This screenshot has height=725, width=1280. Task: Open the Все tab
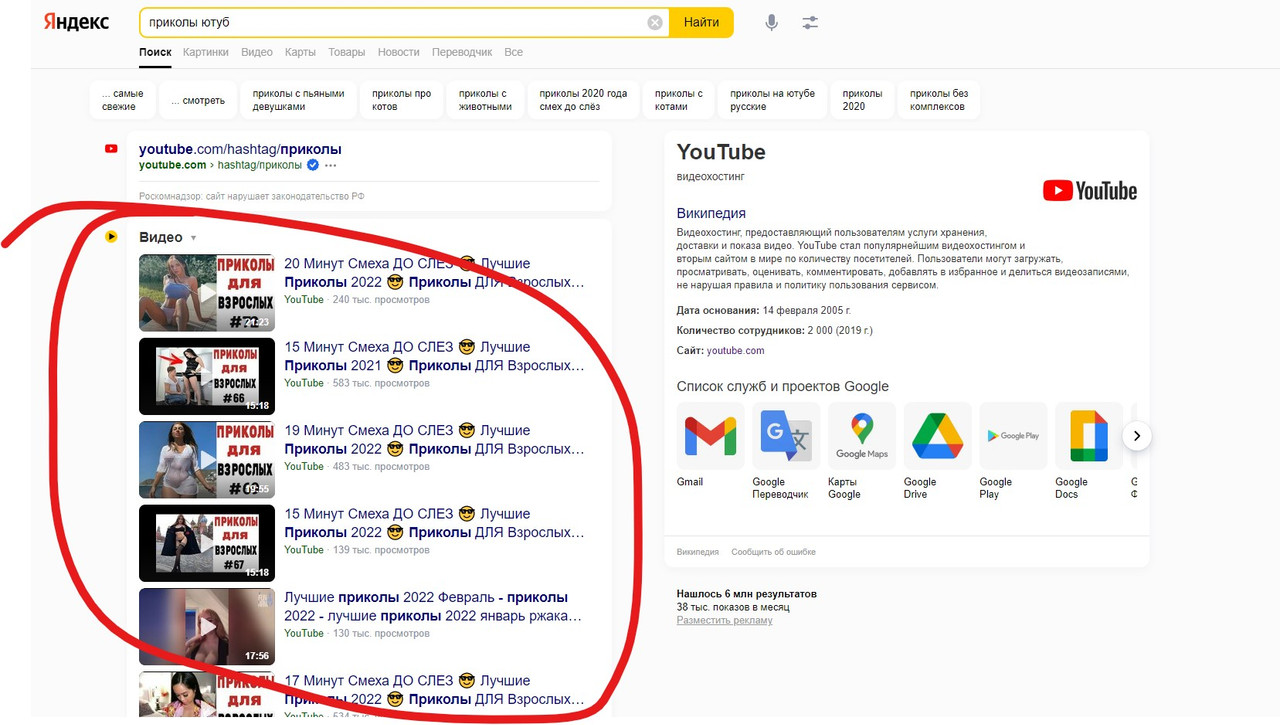point(514,52)
